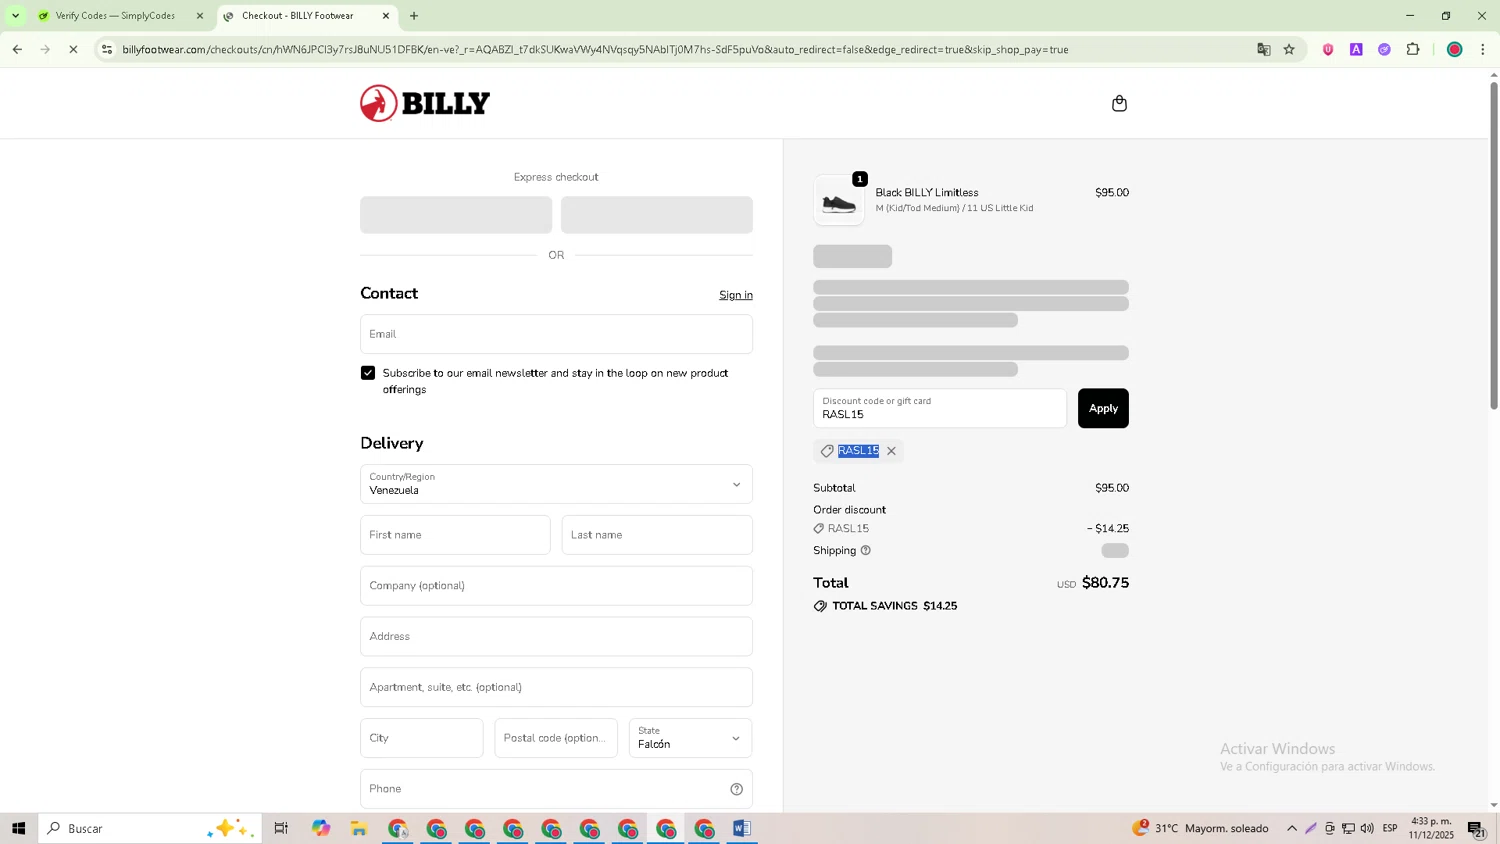Image resolution: width=1500 pixels, height=844 pixels.
Task: Select the Checkout - BILLY Footwear tab
Action: tap(297, 16)
